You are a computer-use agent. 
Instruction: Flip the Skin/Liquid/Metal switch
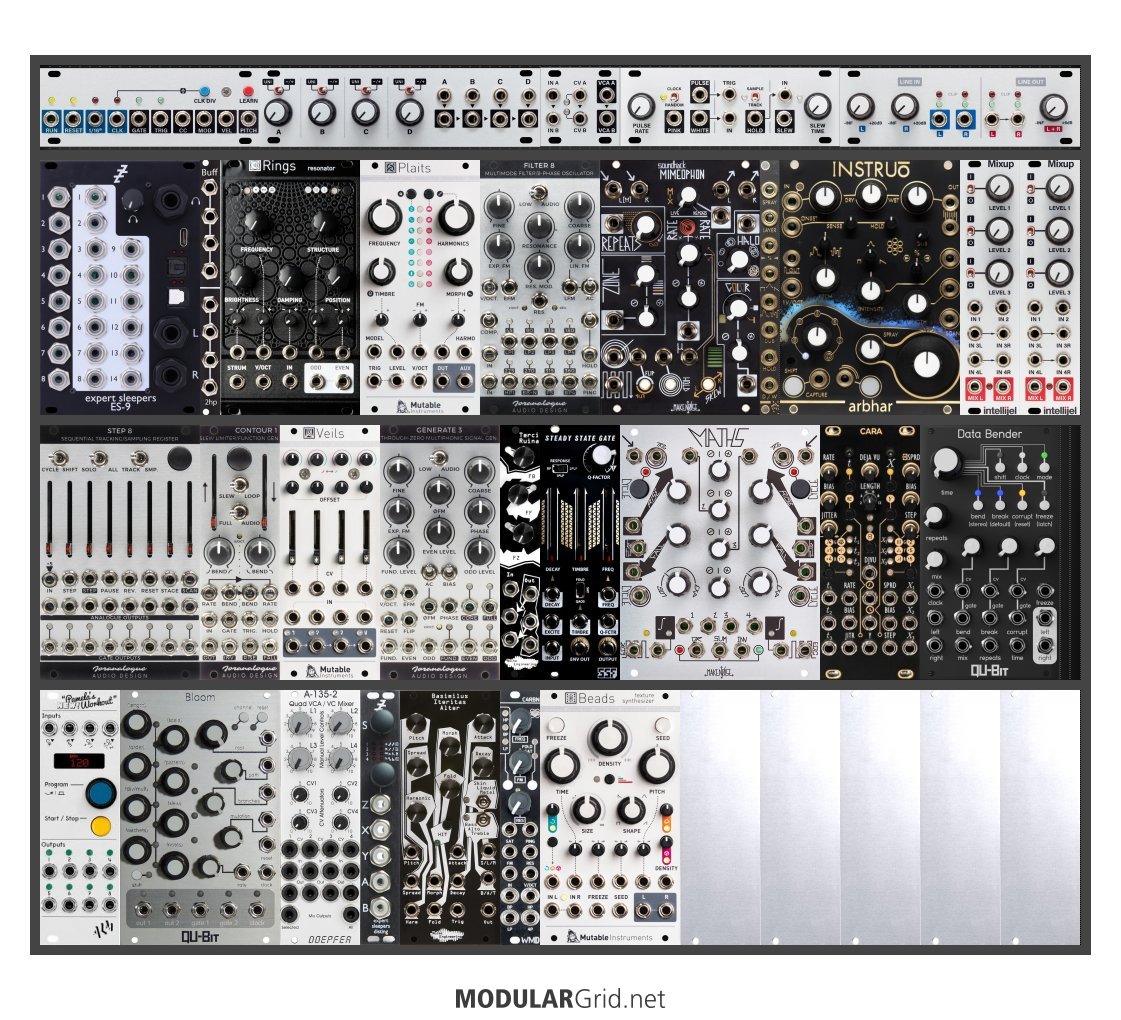click(x=485, y=803)
